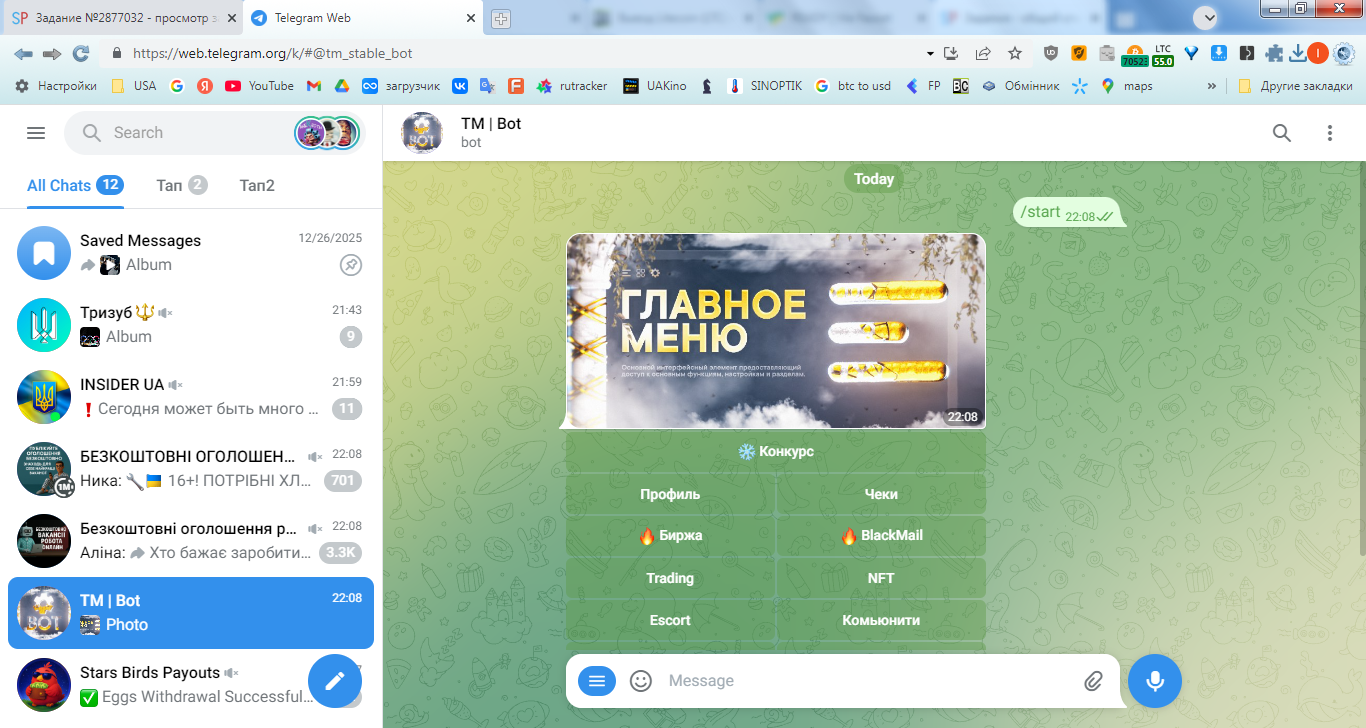
Task: Expand hidden bookmarks with double chevron
Action: tap(1212, 86)
